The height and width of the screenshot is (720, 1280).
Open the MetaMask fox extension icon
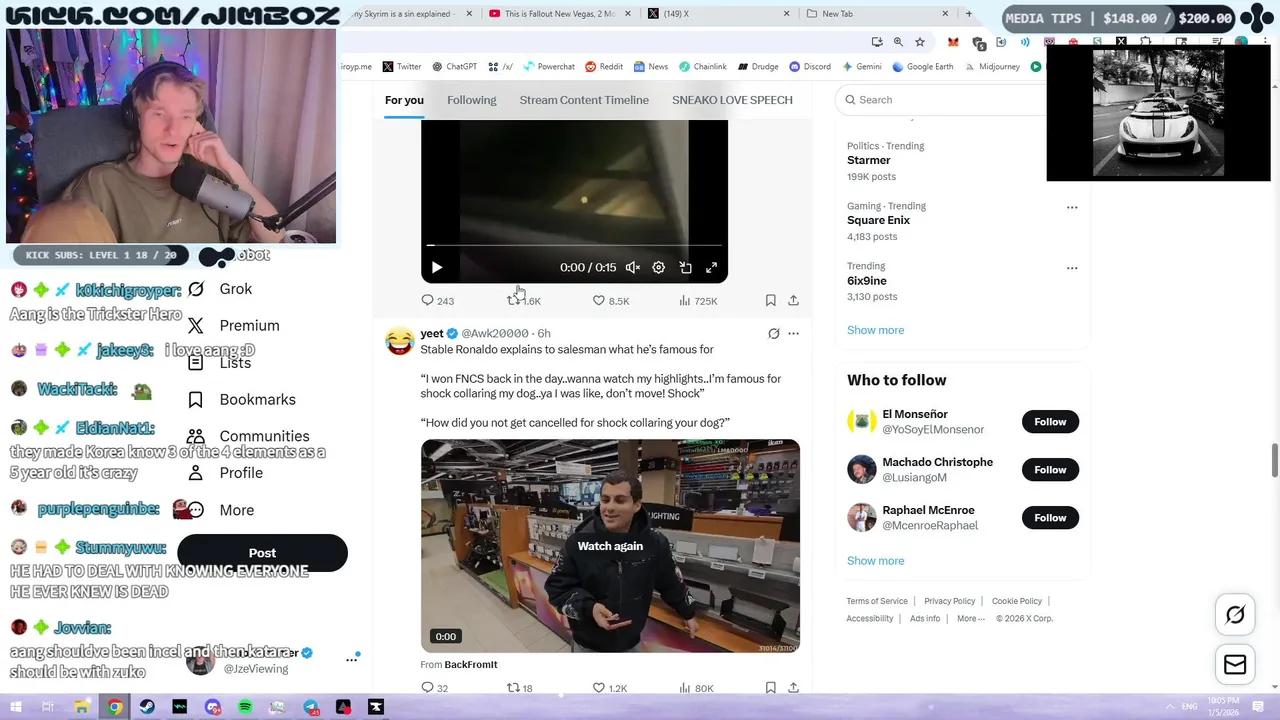click(x=953, y=42)
